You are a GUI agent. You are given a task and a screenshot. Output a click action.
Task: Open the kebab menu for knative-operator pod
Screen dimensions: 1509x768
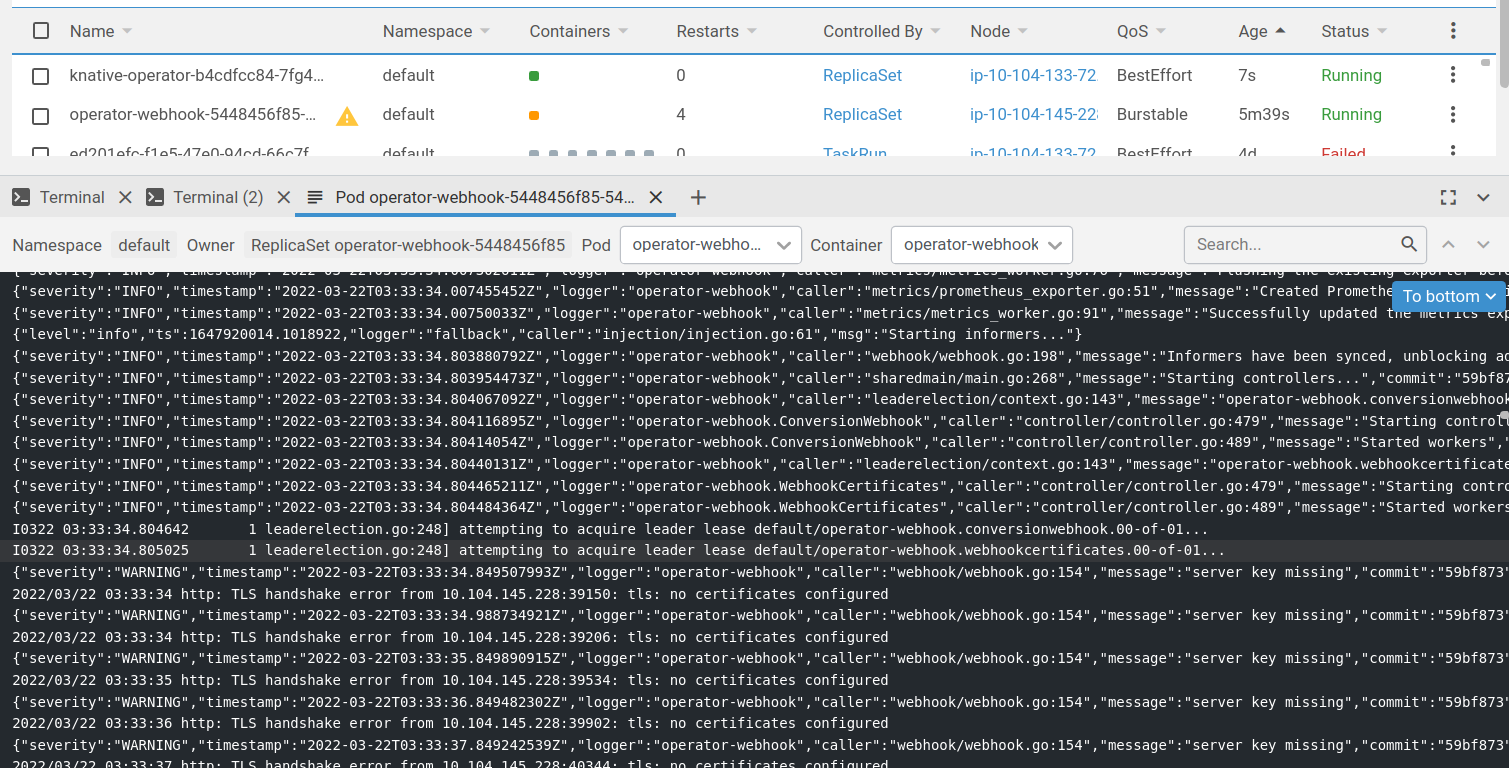[1452, 74]
